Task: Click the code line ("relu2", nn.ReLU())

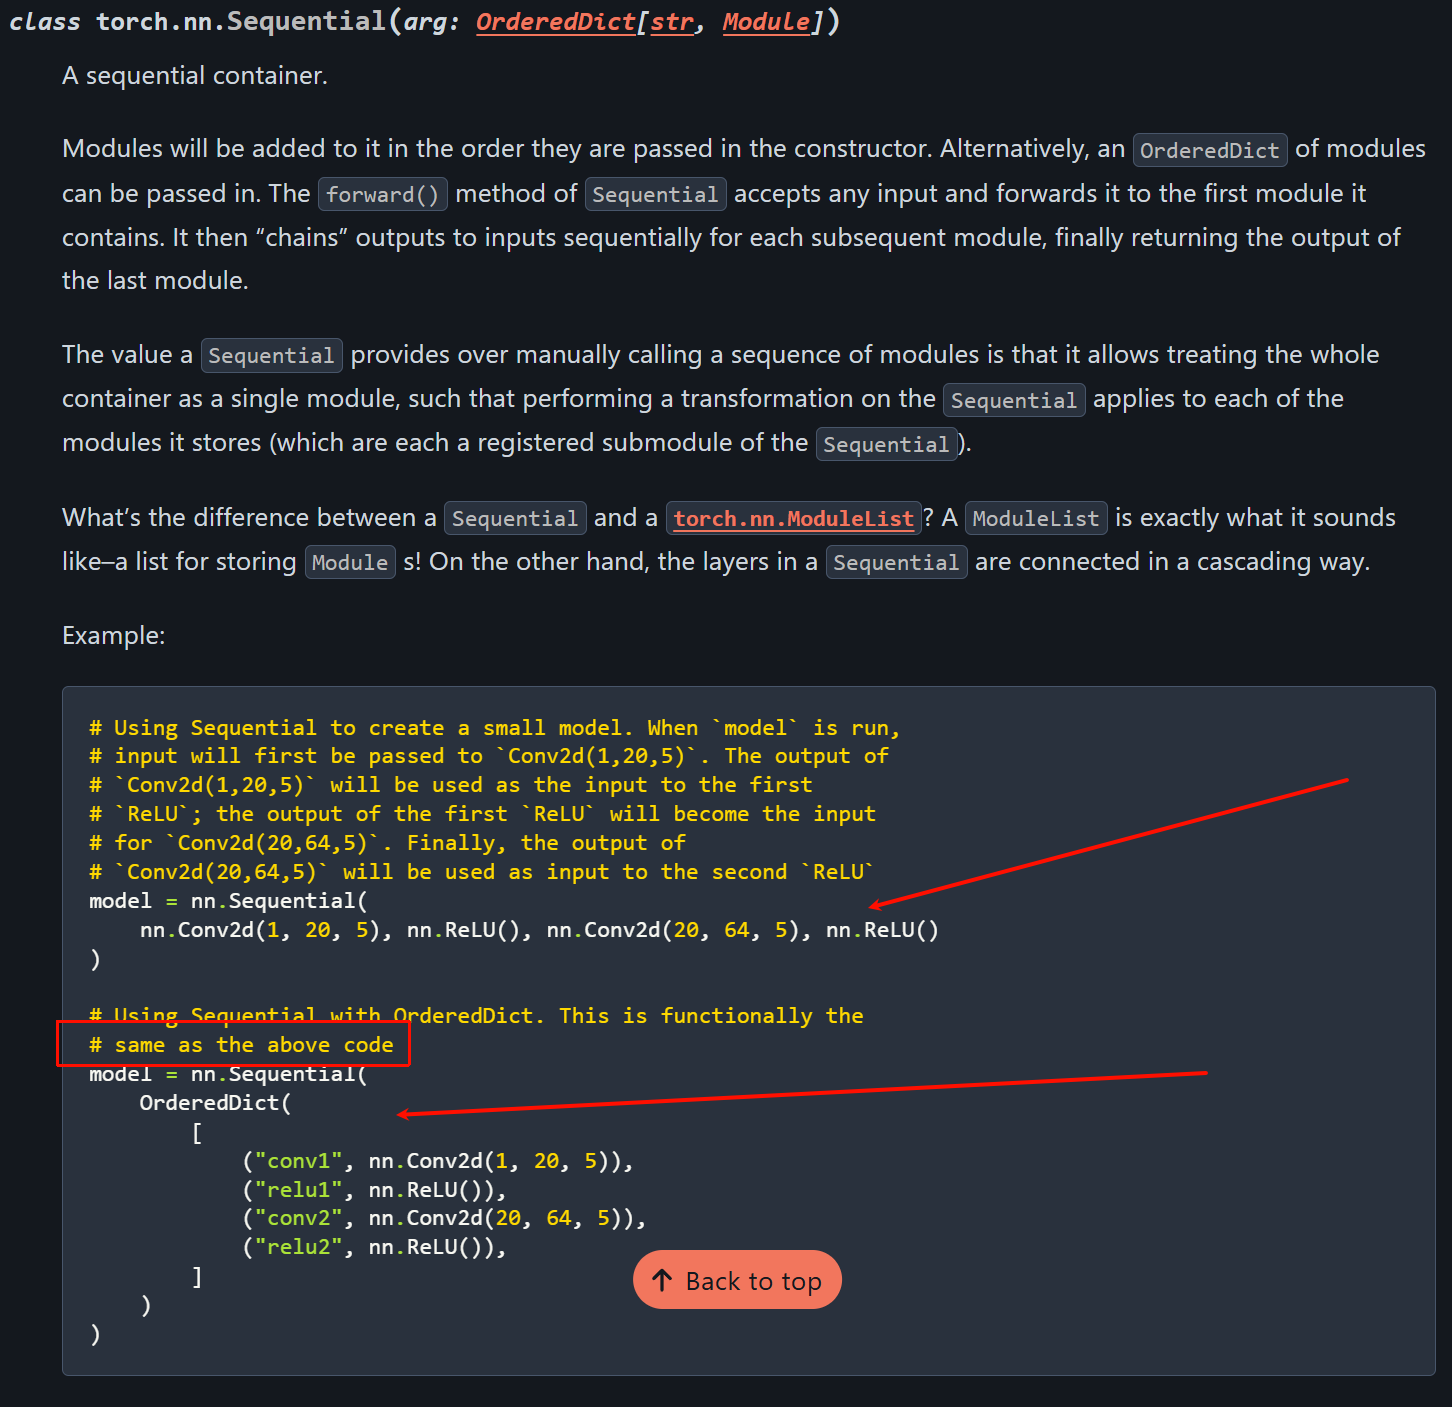Action: point(374,1247)
